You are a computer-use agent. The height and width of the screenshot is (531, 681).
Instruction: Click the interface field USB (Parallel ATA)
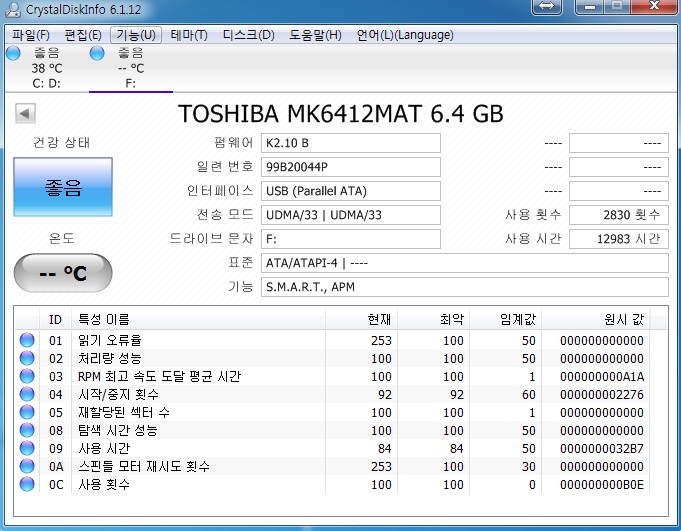(350, 191)
